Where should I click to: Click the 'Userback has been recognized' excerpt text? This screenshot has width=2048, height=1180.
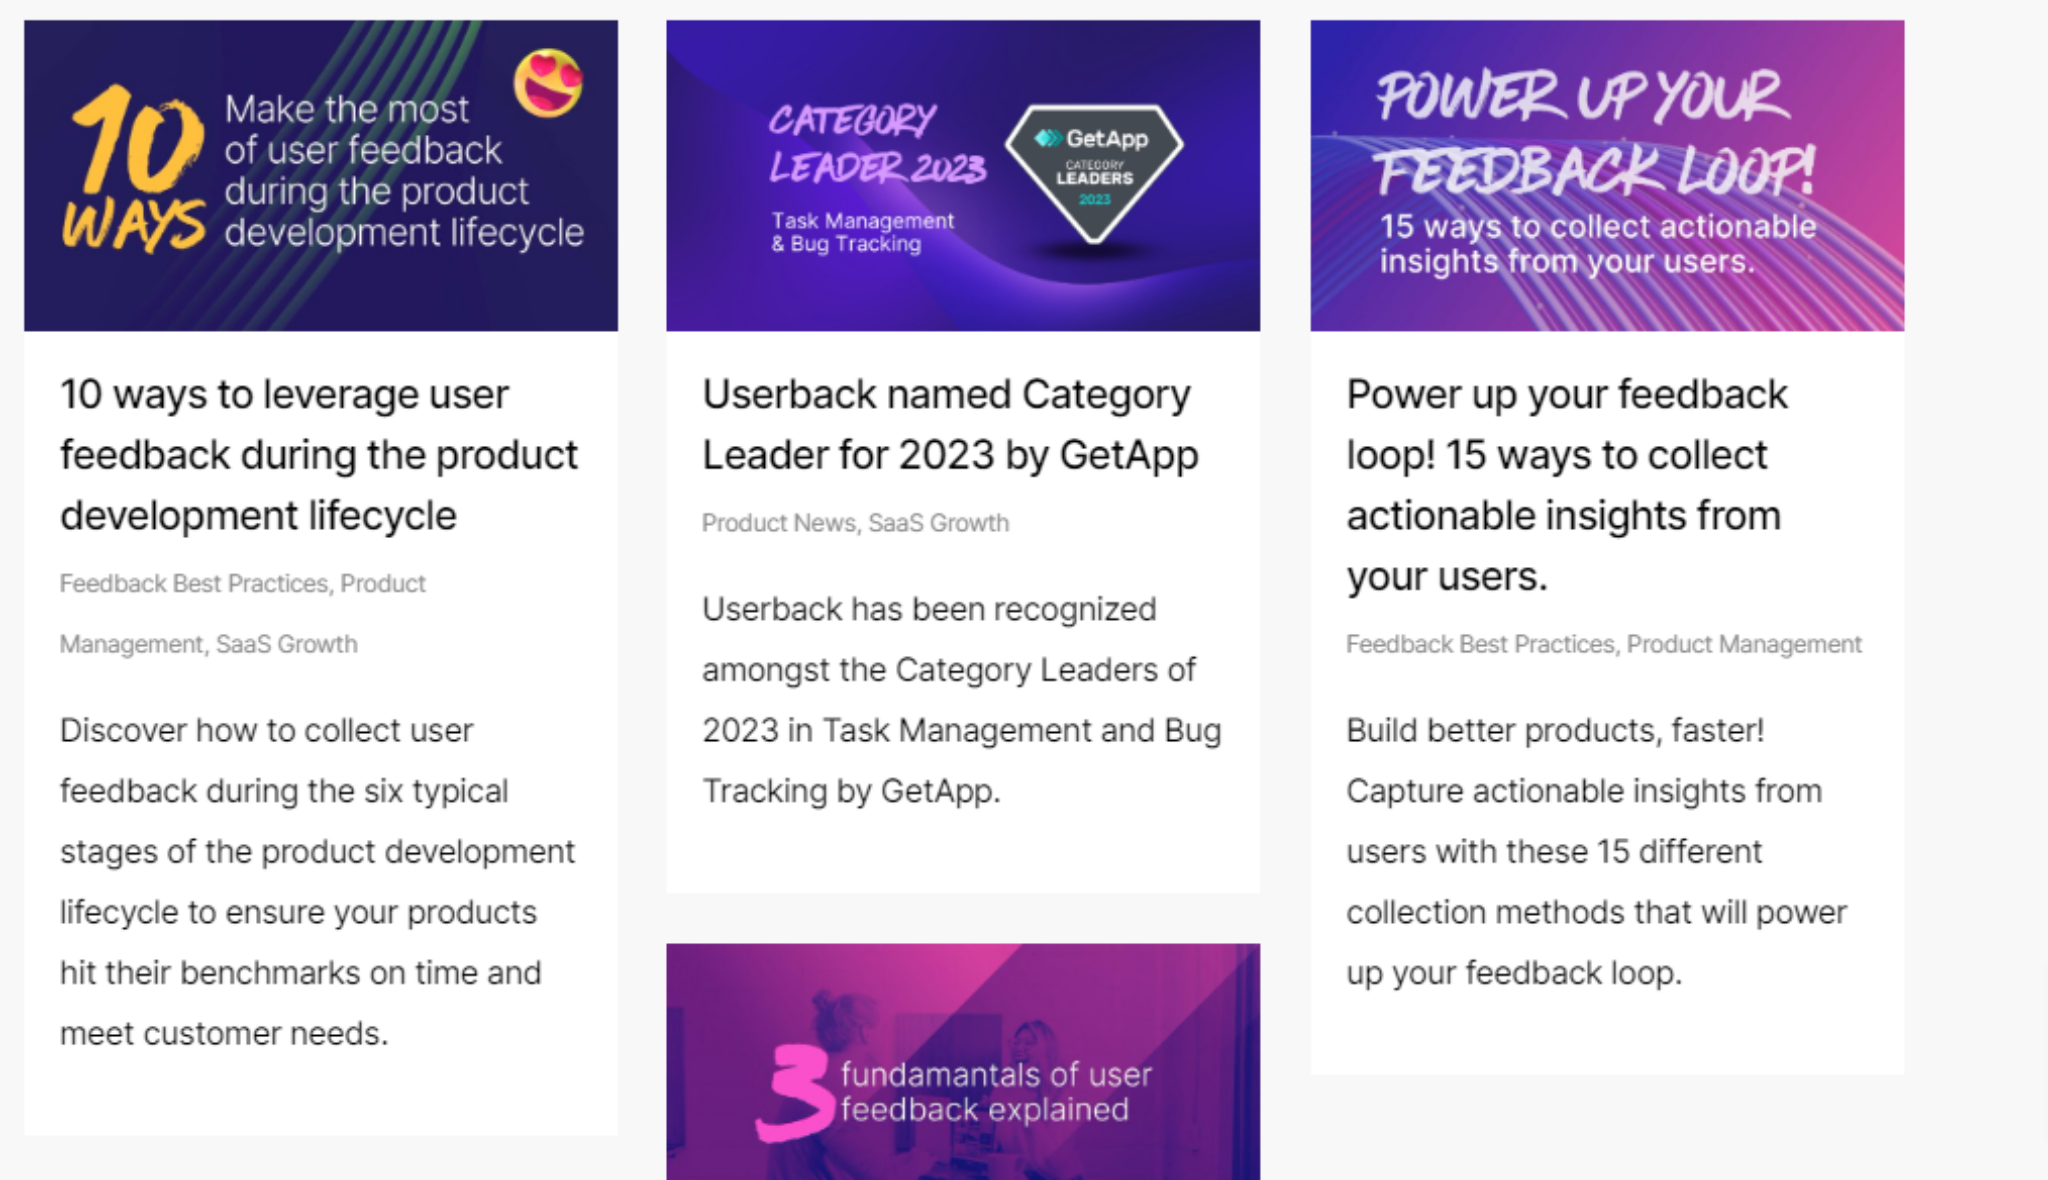pyautogui.click(x=962, y=700)
